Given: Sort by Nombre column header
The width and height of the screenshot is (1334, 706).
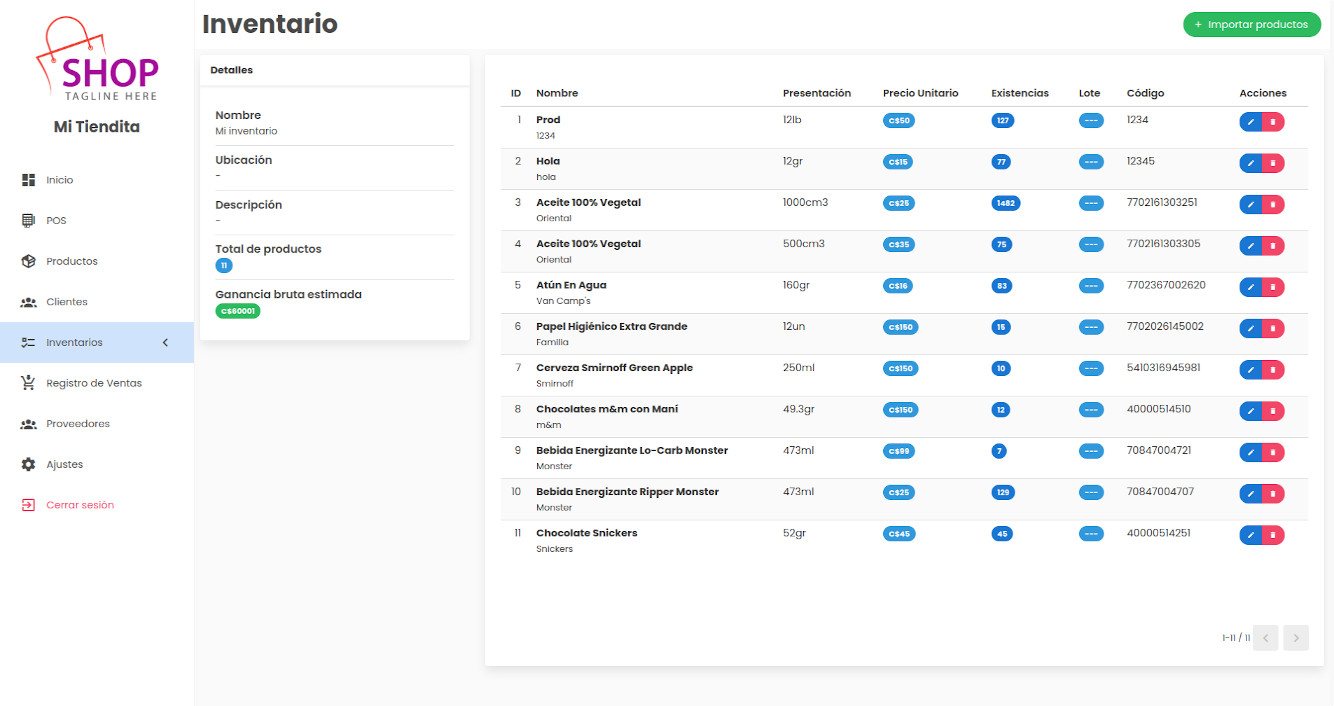Looking at the screenshot, I should (557, 93).
